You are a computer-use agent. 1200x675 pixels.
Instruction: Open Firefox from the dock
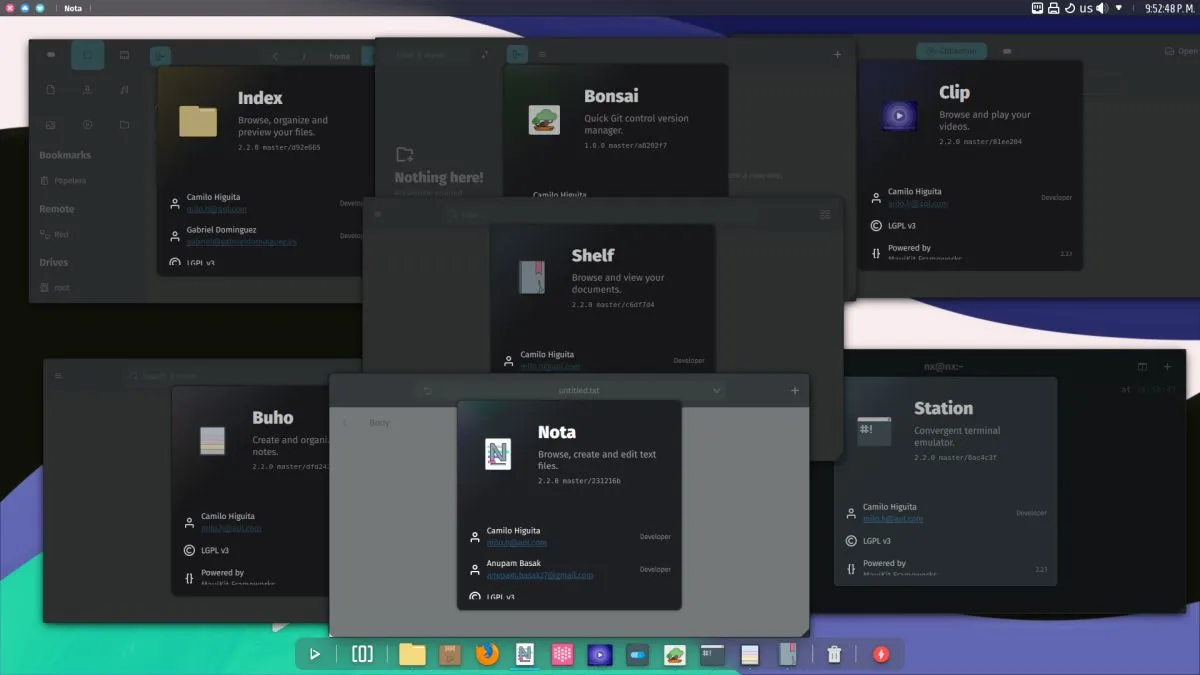click(487, 654)
